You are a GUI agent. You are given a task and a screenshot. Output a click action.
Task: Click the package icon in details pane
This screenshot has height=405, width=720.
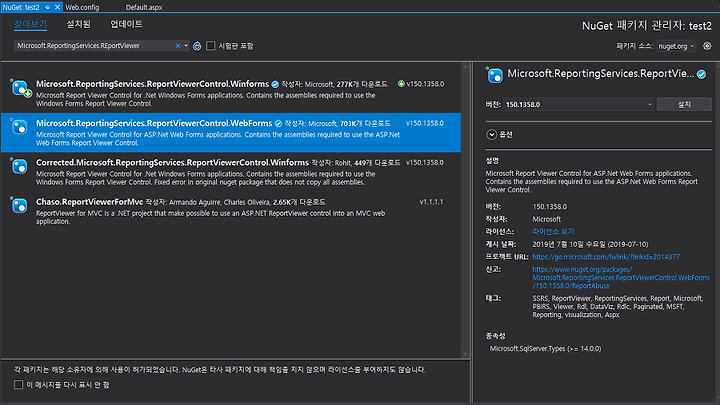495,75
